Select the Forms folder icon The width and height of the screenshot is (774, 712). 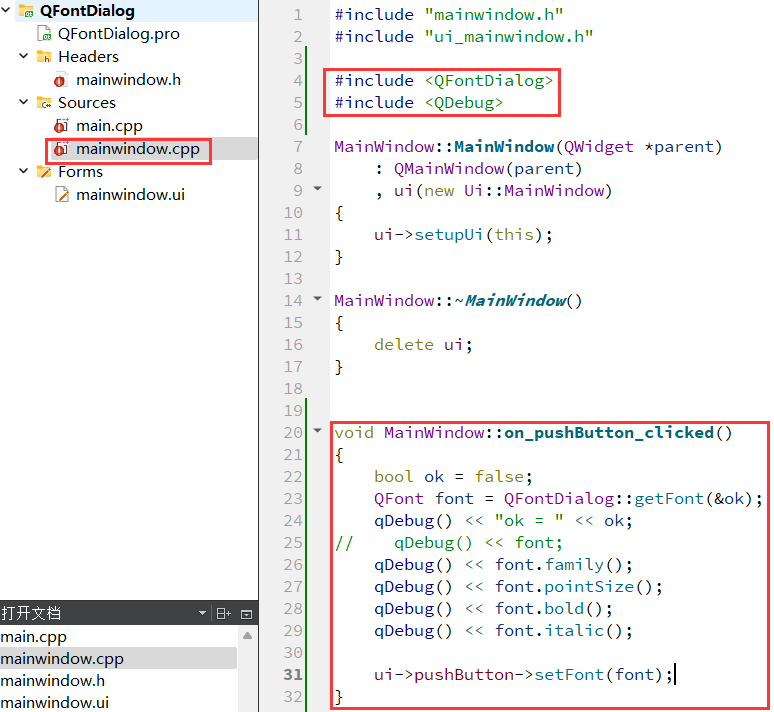pyautogui.click(x=44, y=171)
